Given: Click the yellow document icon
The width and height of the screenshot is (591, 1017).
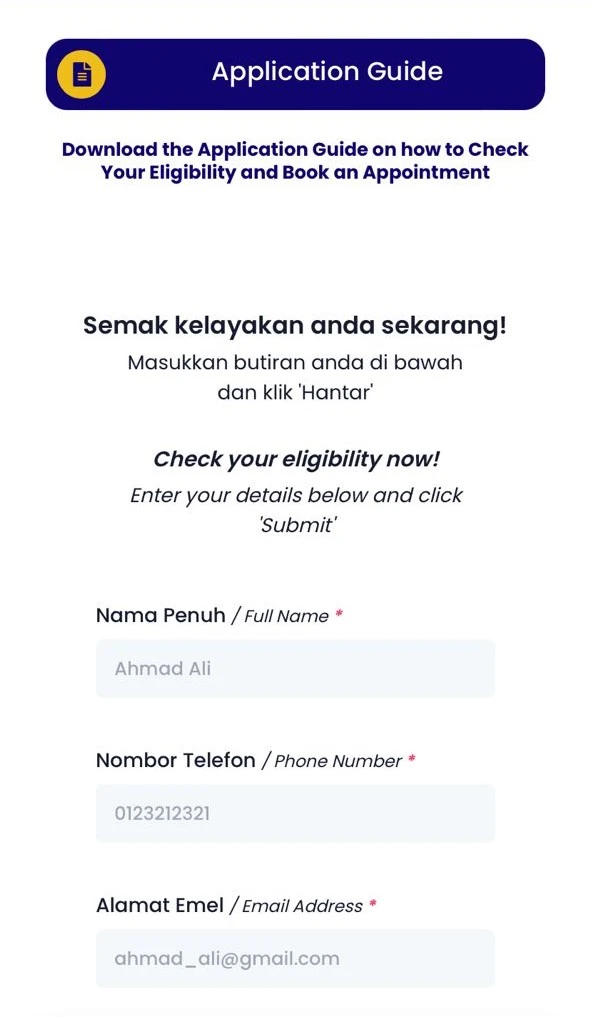Looking at the screenshot, I should 81,74.
